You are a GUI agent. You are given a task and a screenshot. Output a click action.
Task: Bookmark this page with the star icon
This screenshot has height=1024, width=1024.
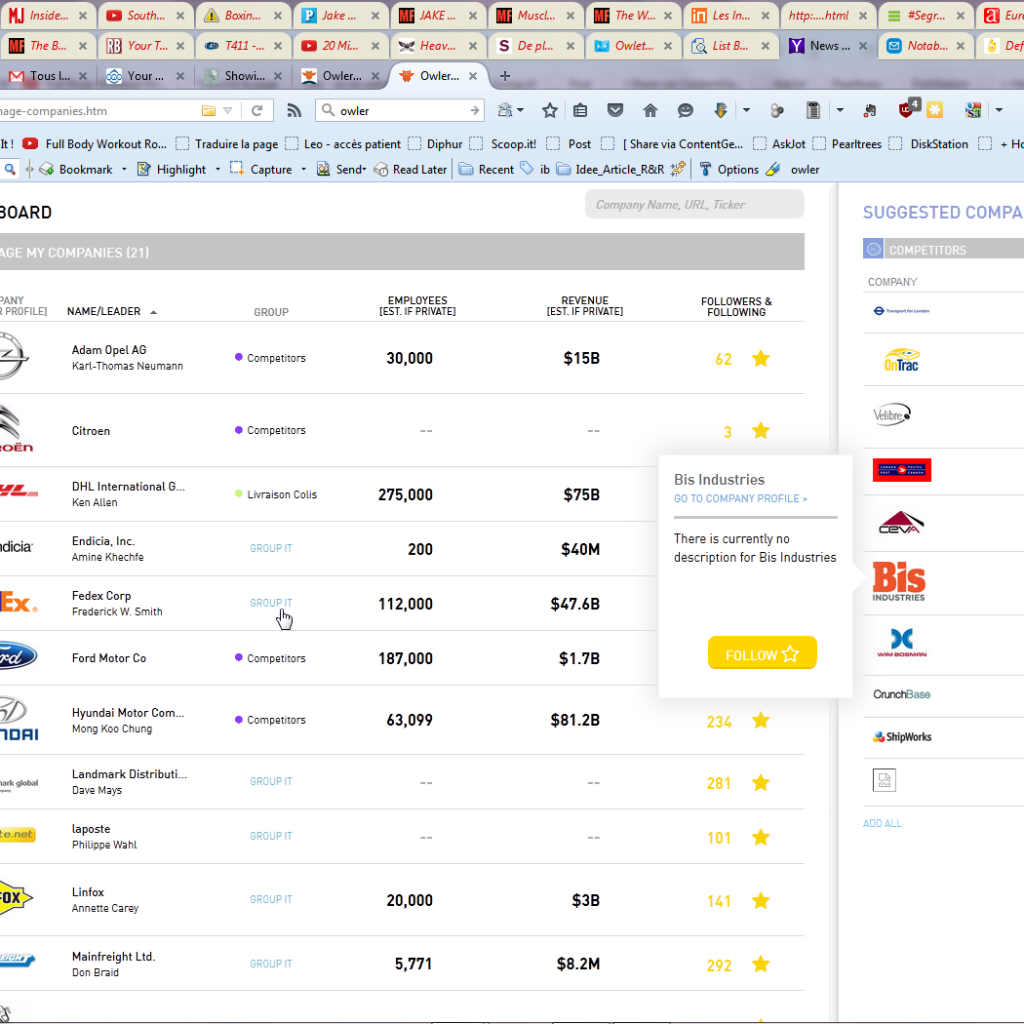(x=550, y=110)
